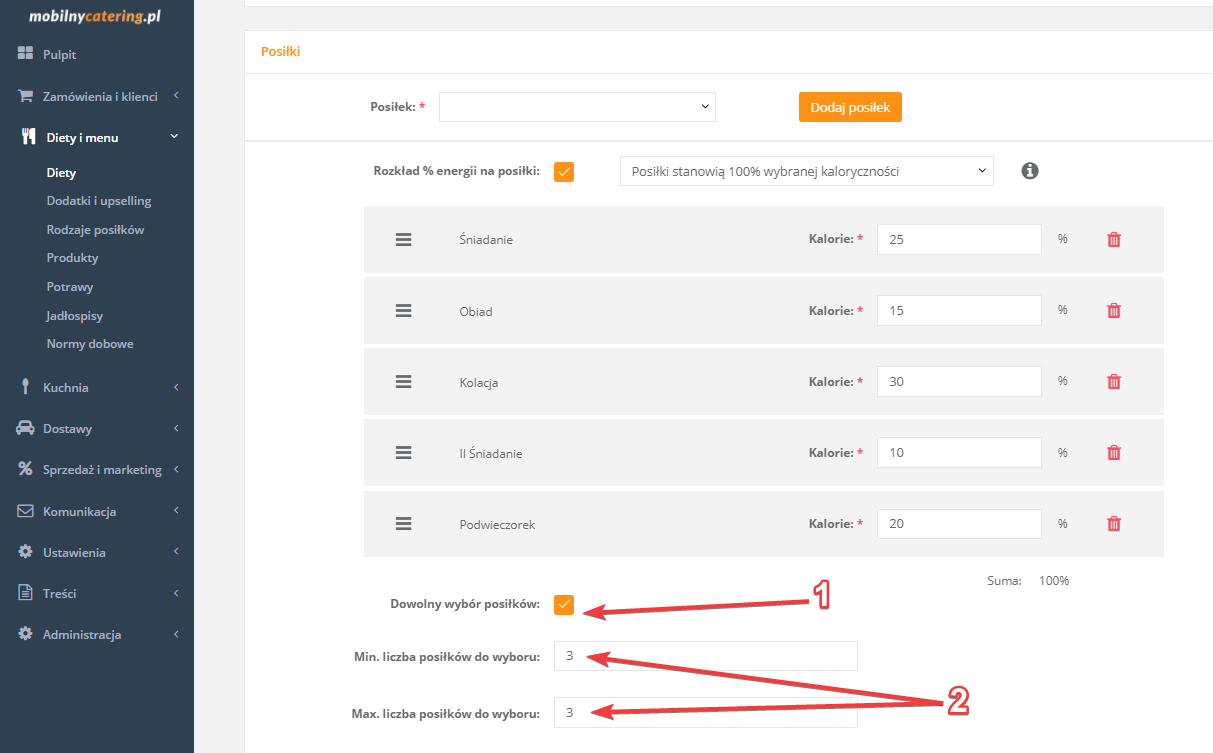1213x753 pixels.
Task: Click the Pulpit dashboard icon in sidebar
Action: click(x=26, y=54)
